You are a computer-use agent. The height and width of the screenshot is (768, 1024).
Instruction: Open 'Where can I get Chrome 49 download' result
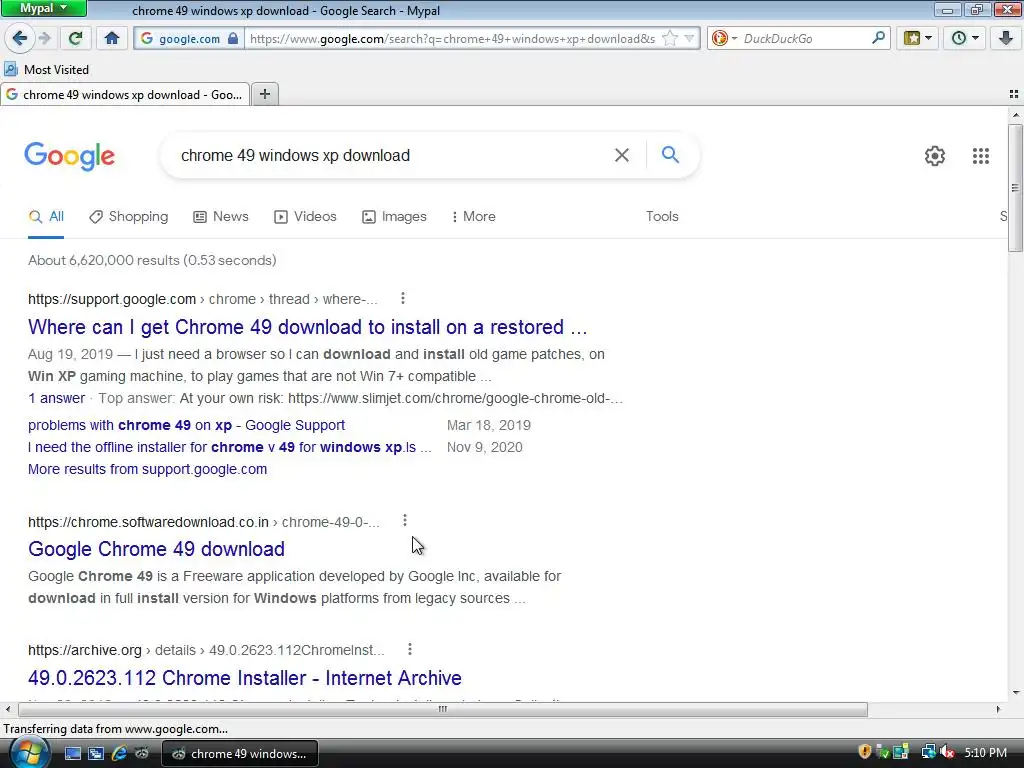click(308, 327)
